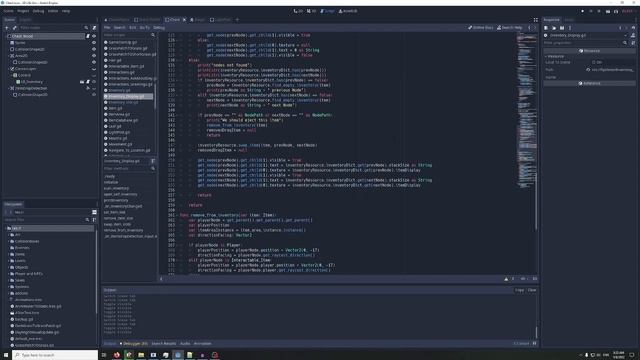Open object history dropdown in Inspector

(633, 28)
